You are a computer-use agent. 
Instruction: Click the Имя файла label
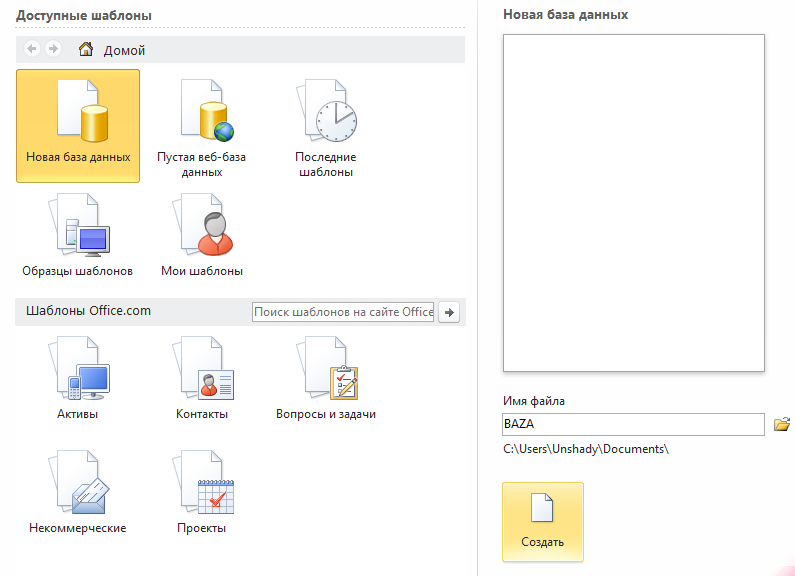pyautogui.click(x=534, y=401)
